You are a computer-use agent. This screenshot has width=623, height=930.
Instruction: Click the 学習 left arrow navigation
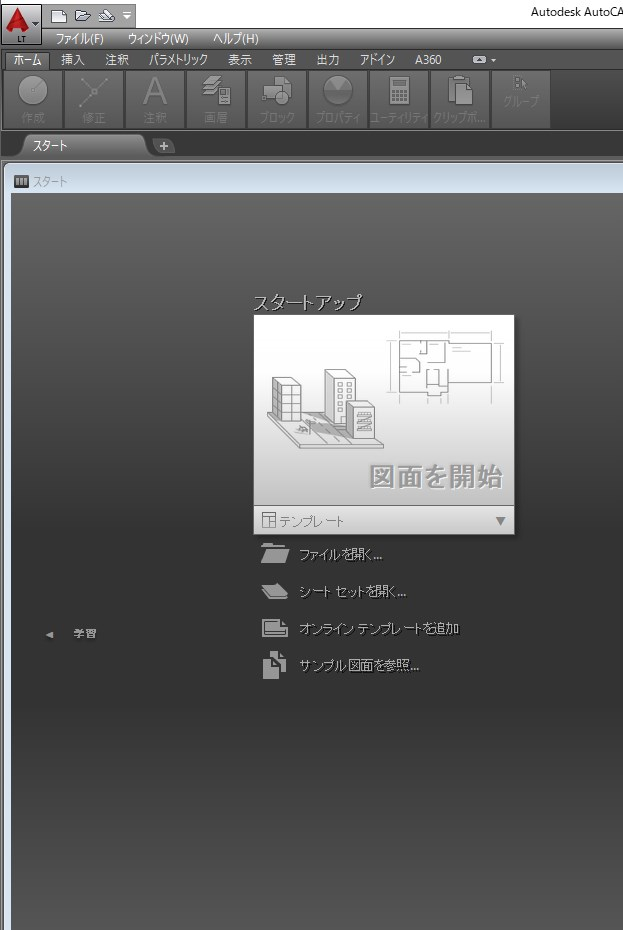click(x=51, y=634)
